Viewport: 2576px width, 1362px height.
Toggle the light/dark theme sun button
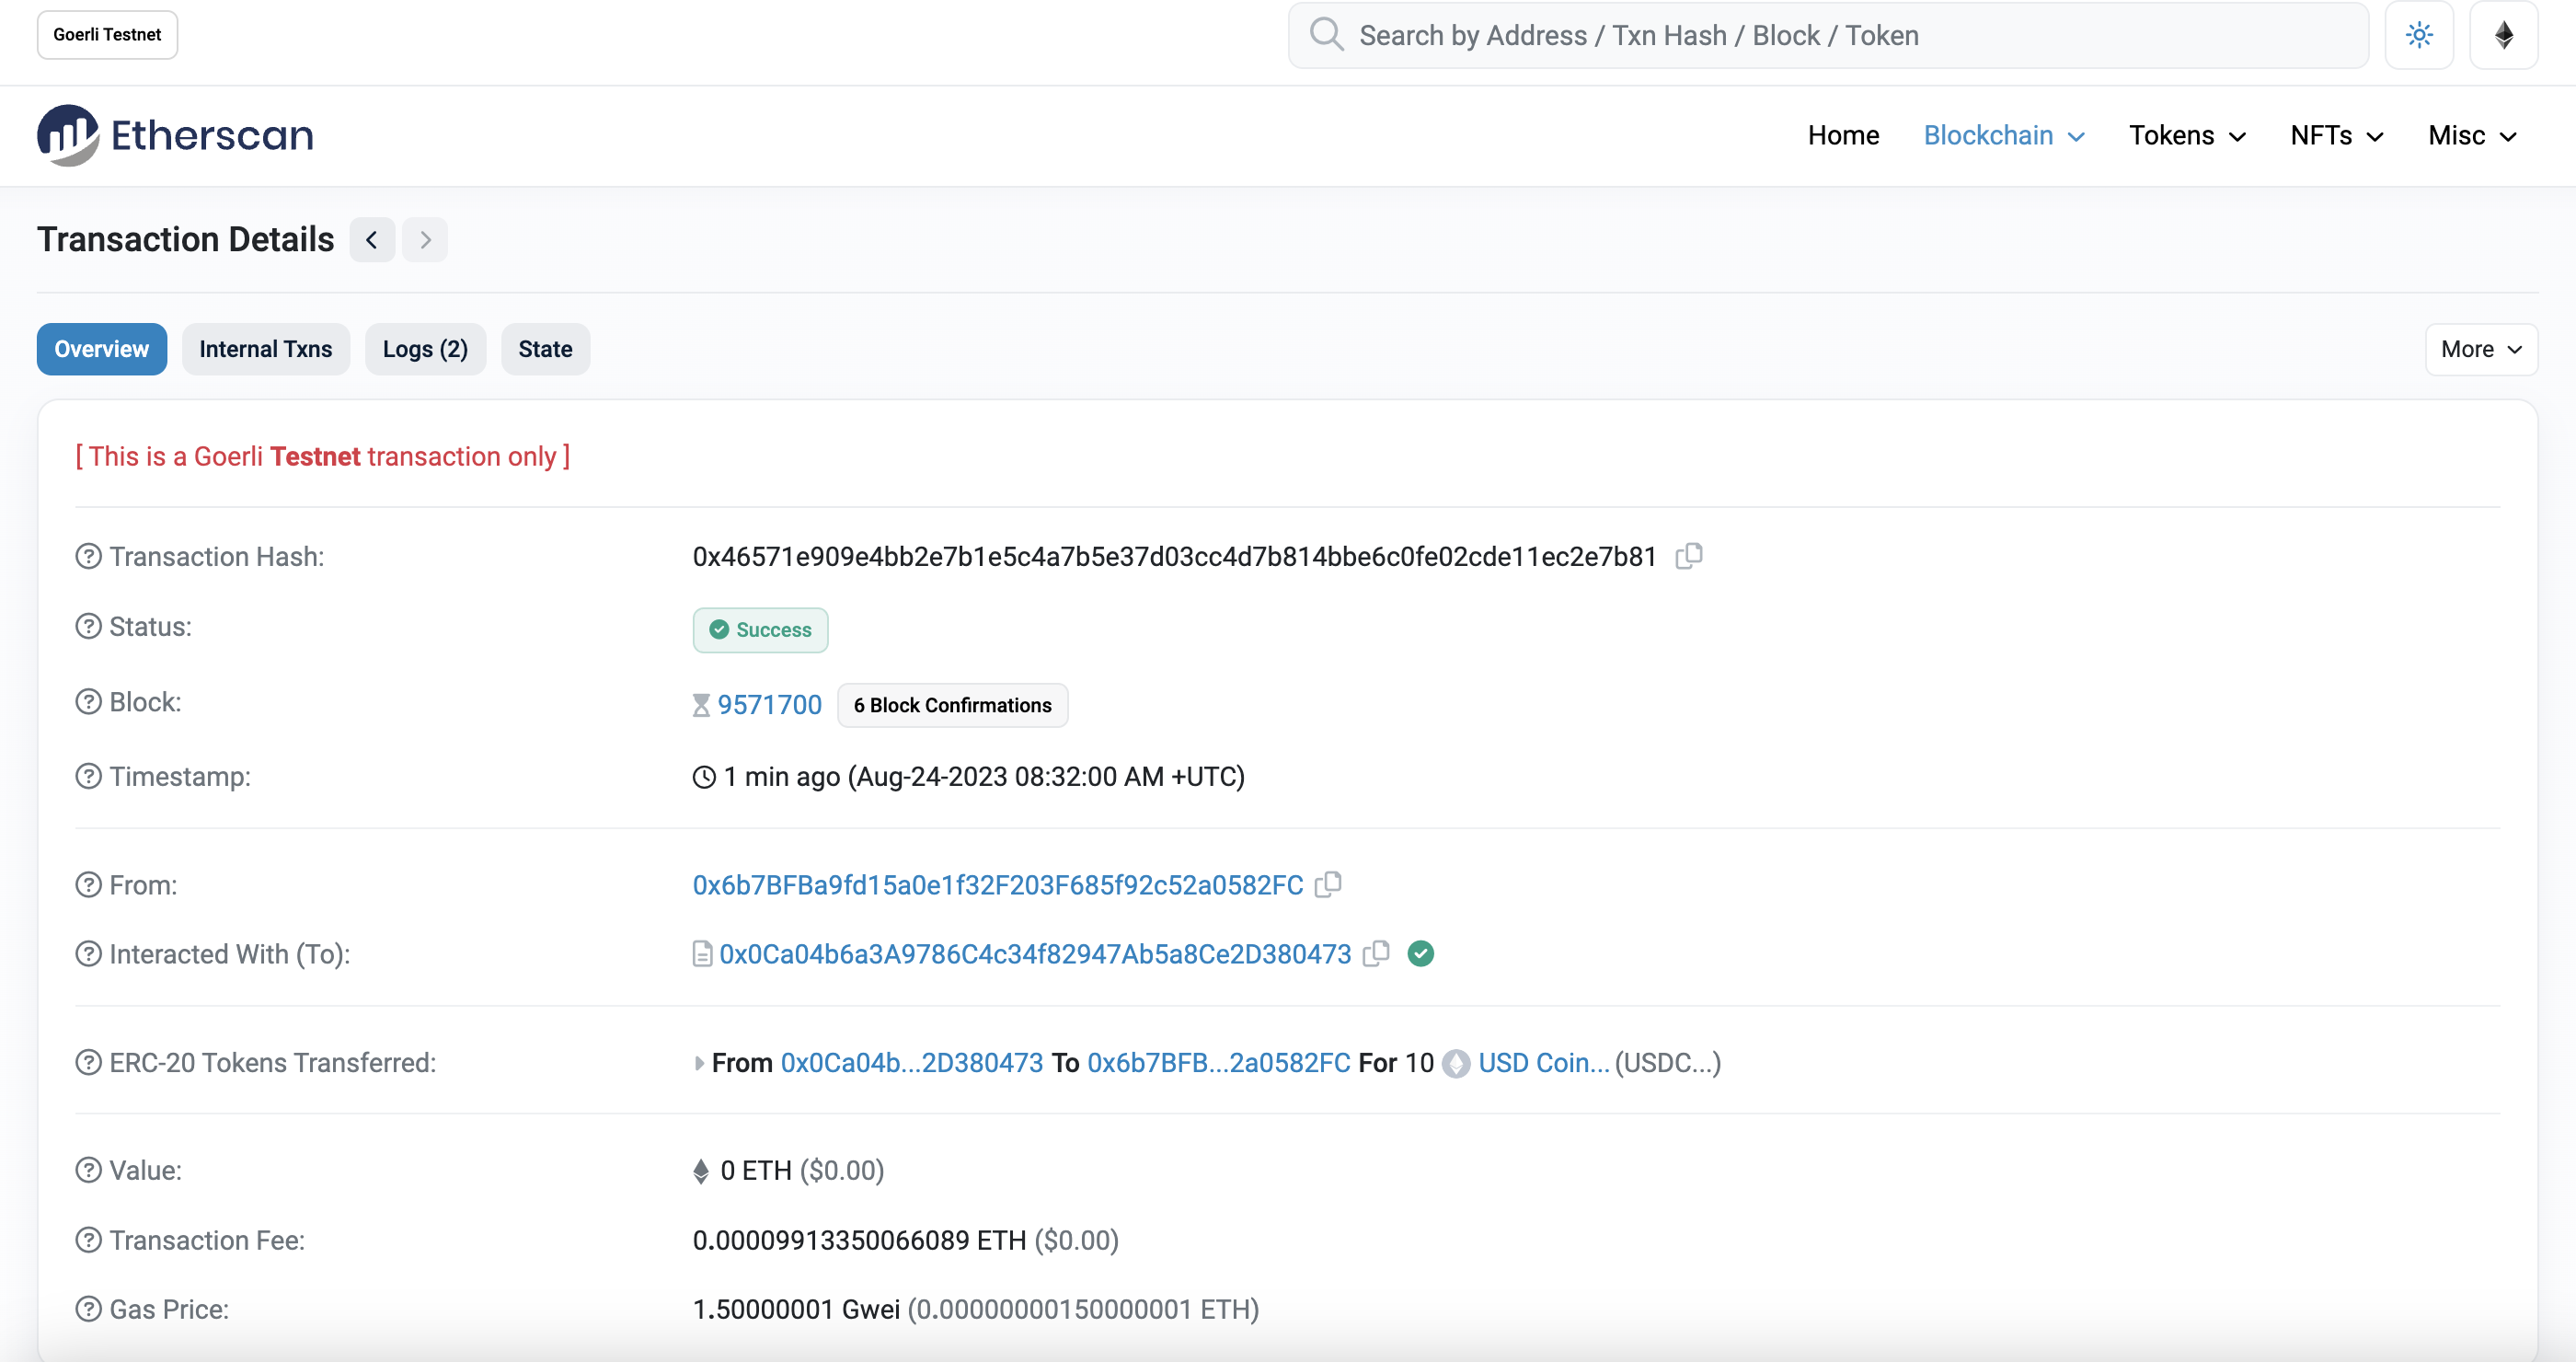click(2419, 36)
